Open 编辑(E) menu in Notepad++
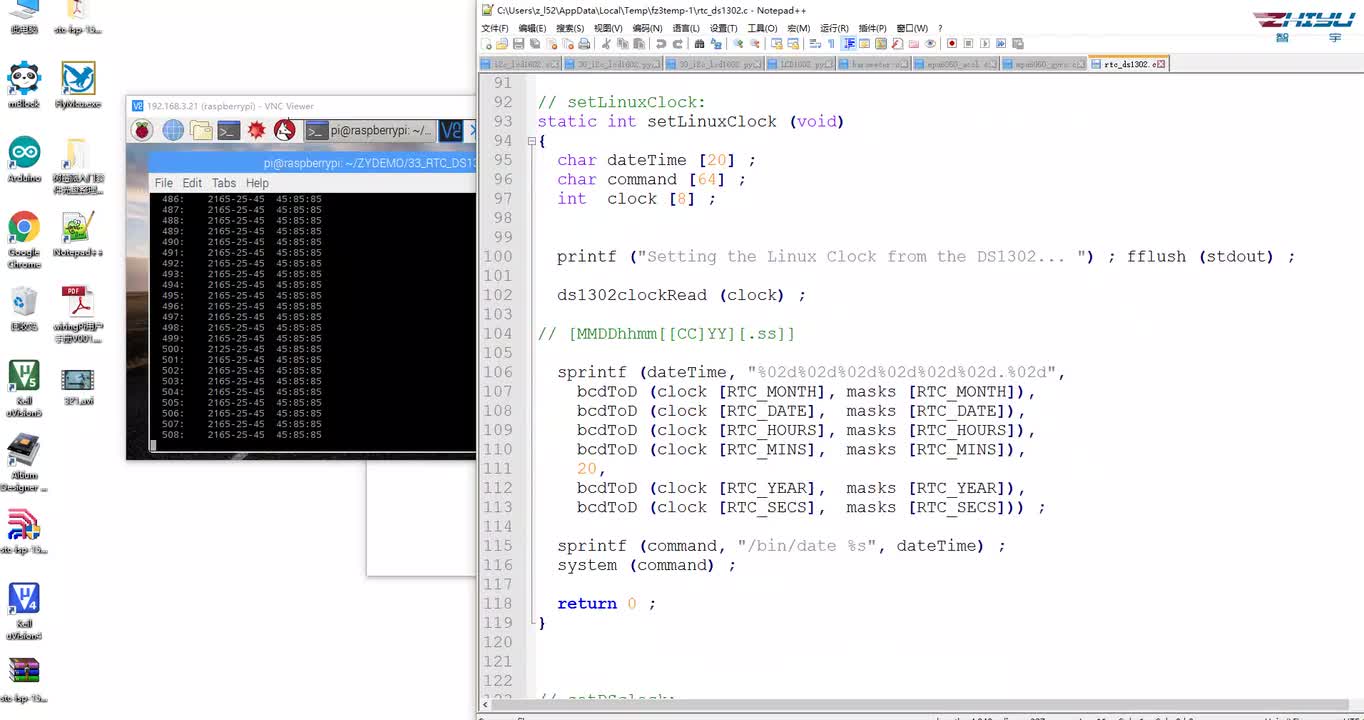This screenshot has width=1364, height=720. tap(532, 28)
